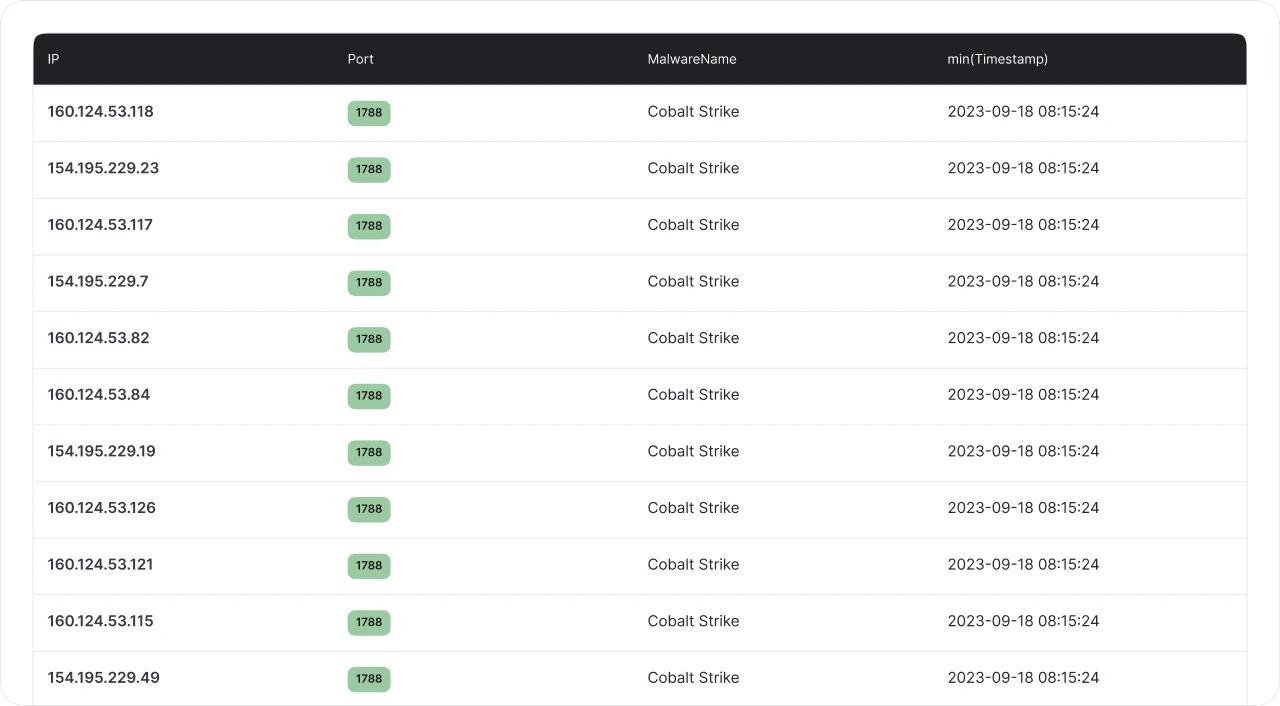Image resolution: width=1280 pixels, height=706 pixels.
Task: Sort by min(Timestamp) column header
Action: [x=997, y=59]
